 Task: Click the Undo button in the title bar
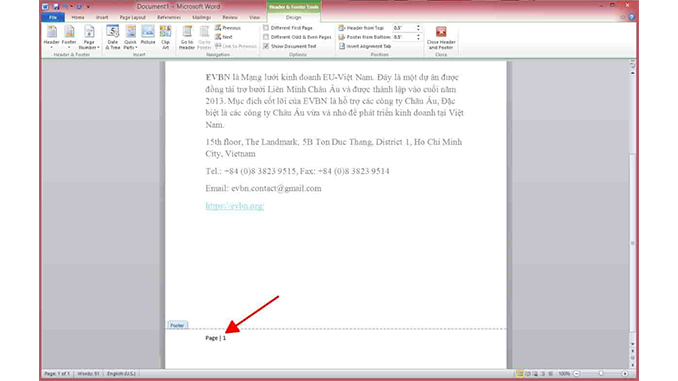tap(66, 6)
